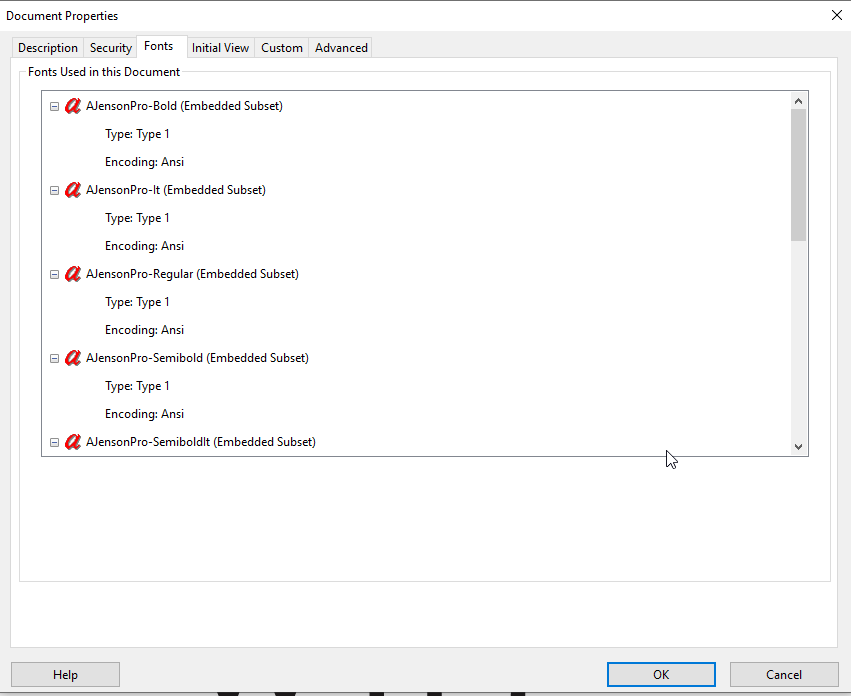The height and width of the screenshot is (696, 851).
Task: Open the Security tab
Action: pyautogui.click(x=109, y=47)
